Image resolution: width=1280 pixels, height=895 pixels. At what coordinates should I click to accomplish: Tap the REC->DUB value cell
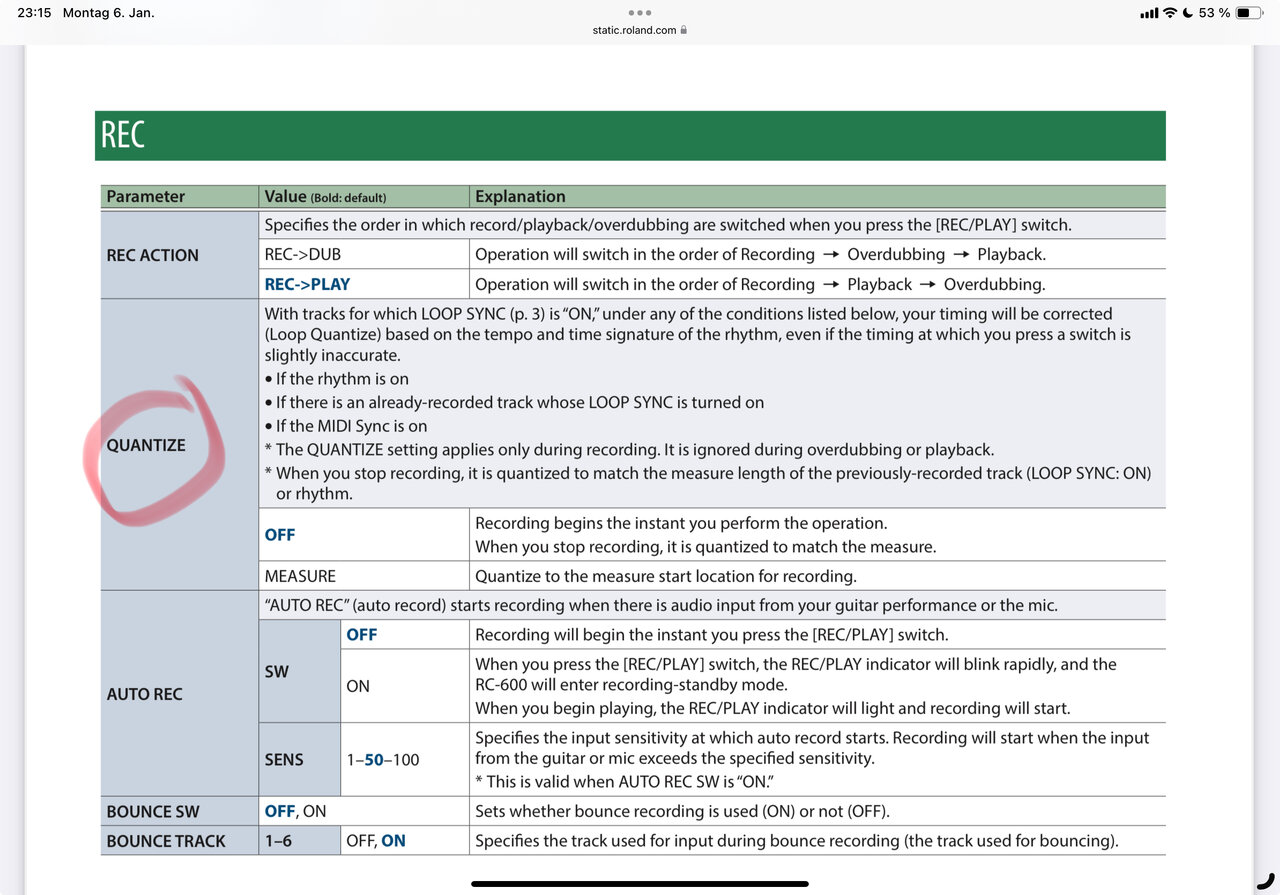coord(364,254)
